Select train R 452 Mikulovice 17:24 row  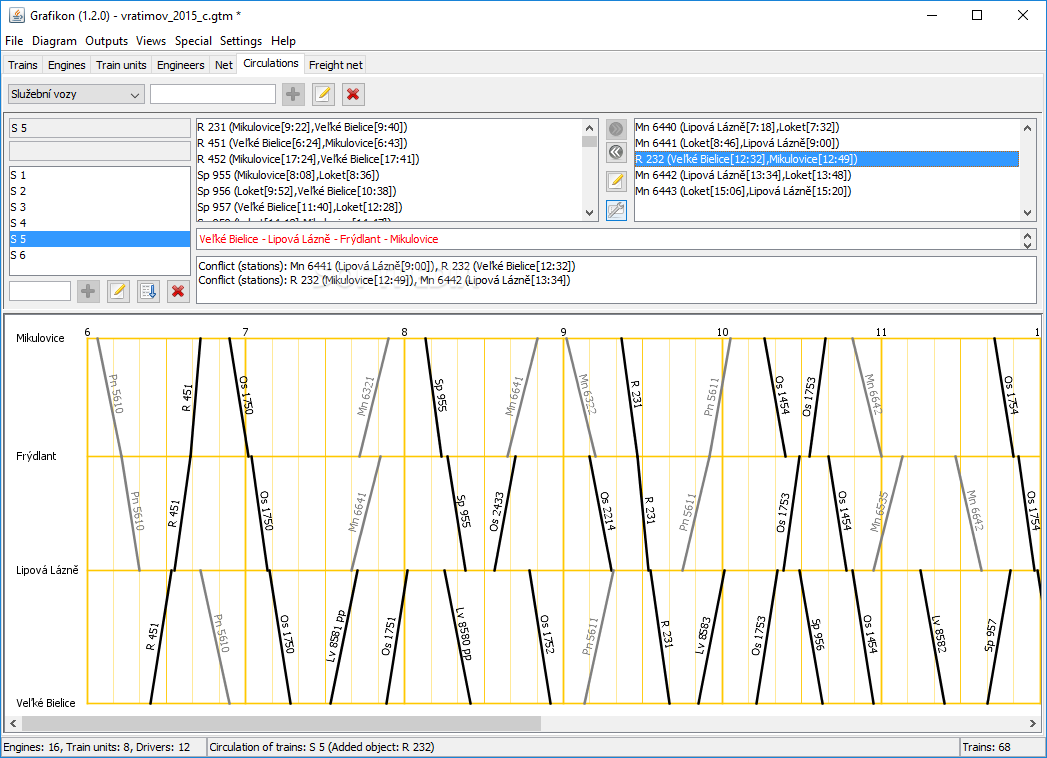389,159
